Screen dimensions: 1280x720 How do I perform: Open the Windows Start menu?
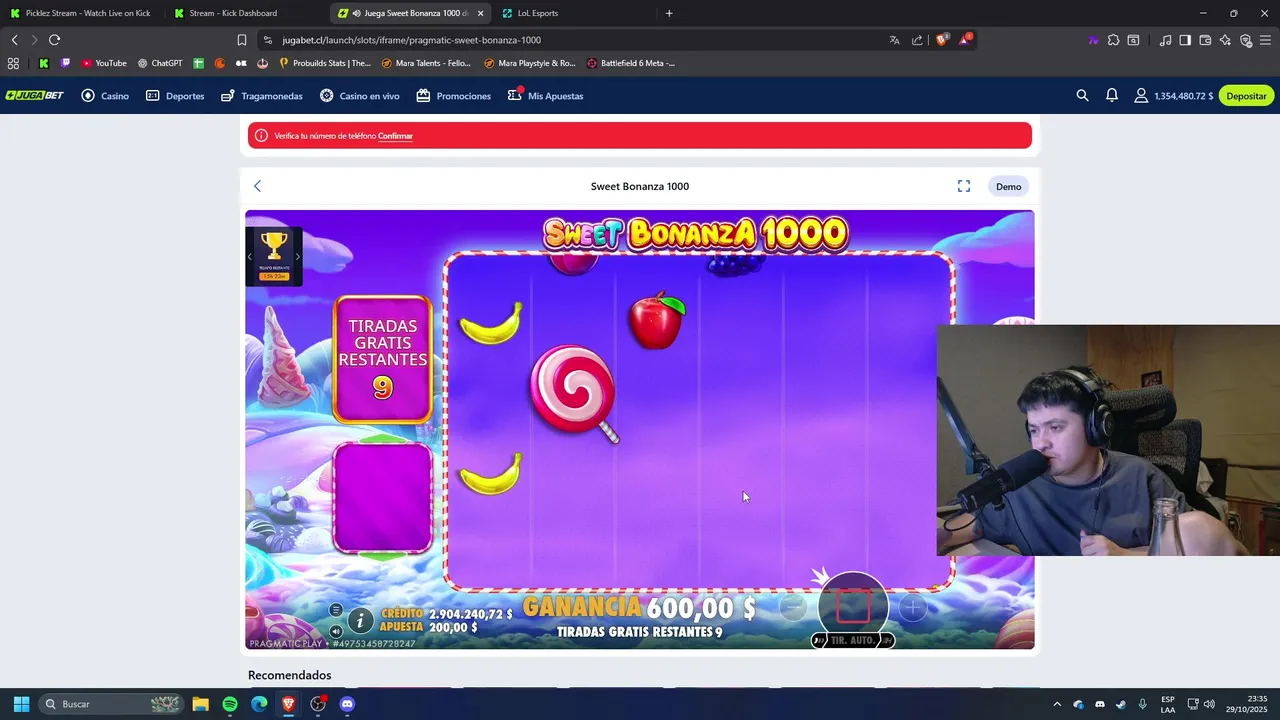[21, 704]
